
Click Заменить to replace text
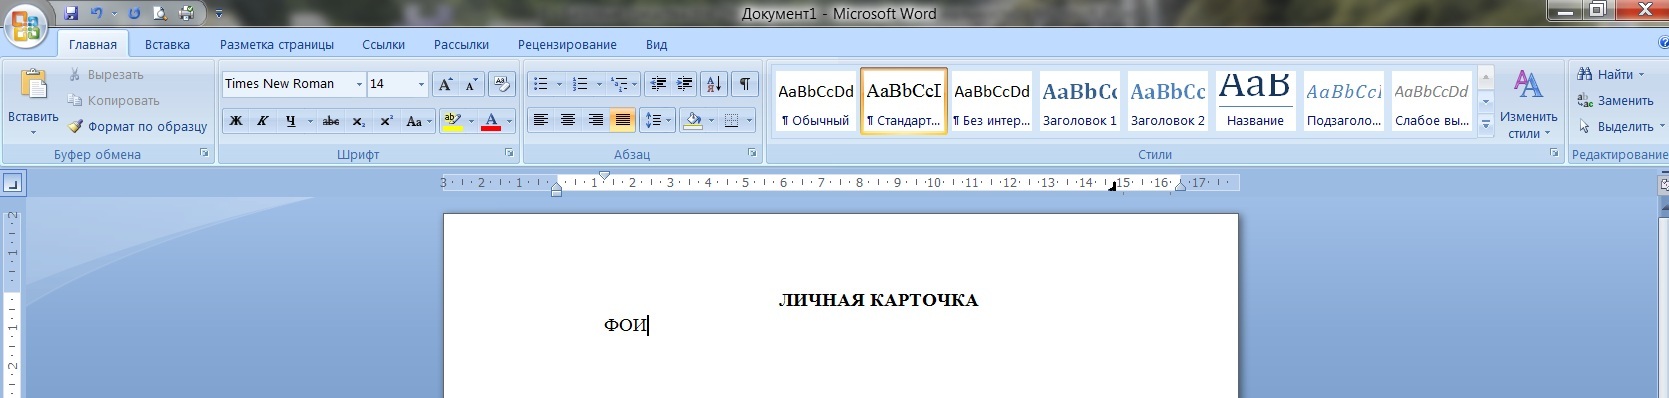point(1615,101)
